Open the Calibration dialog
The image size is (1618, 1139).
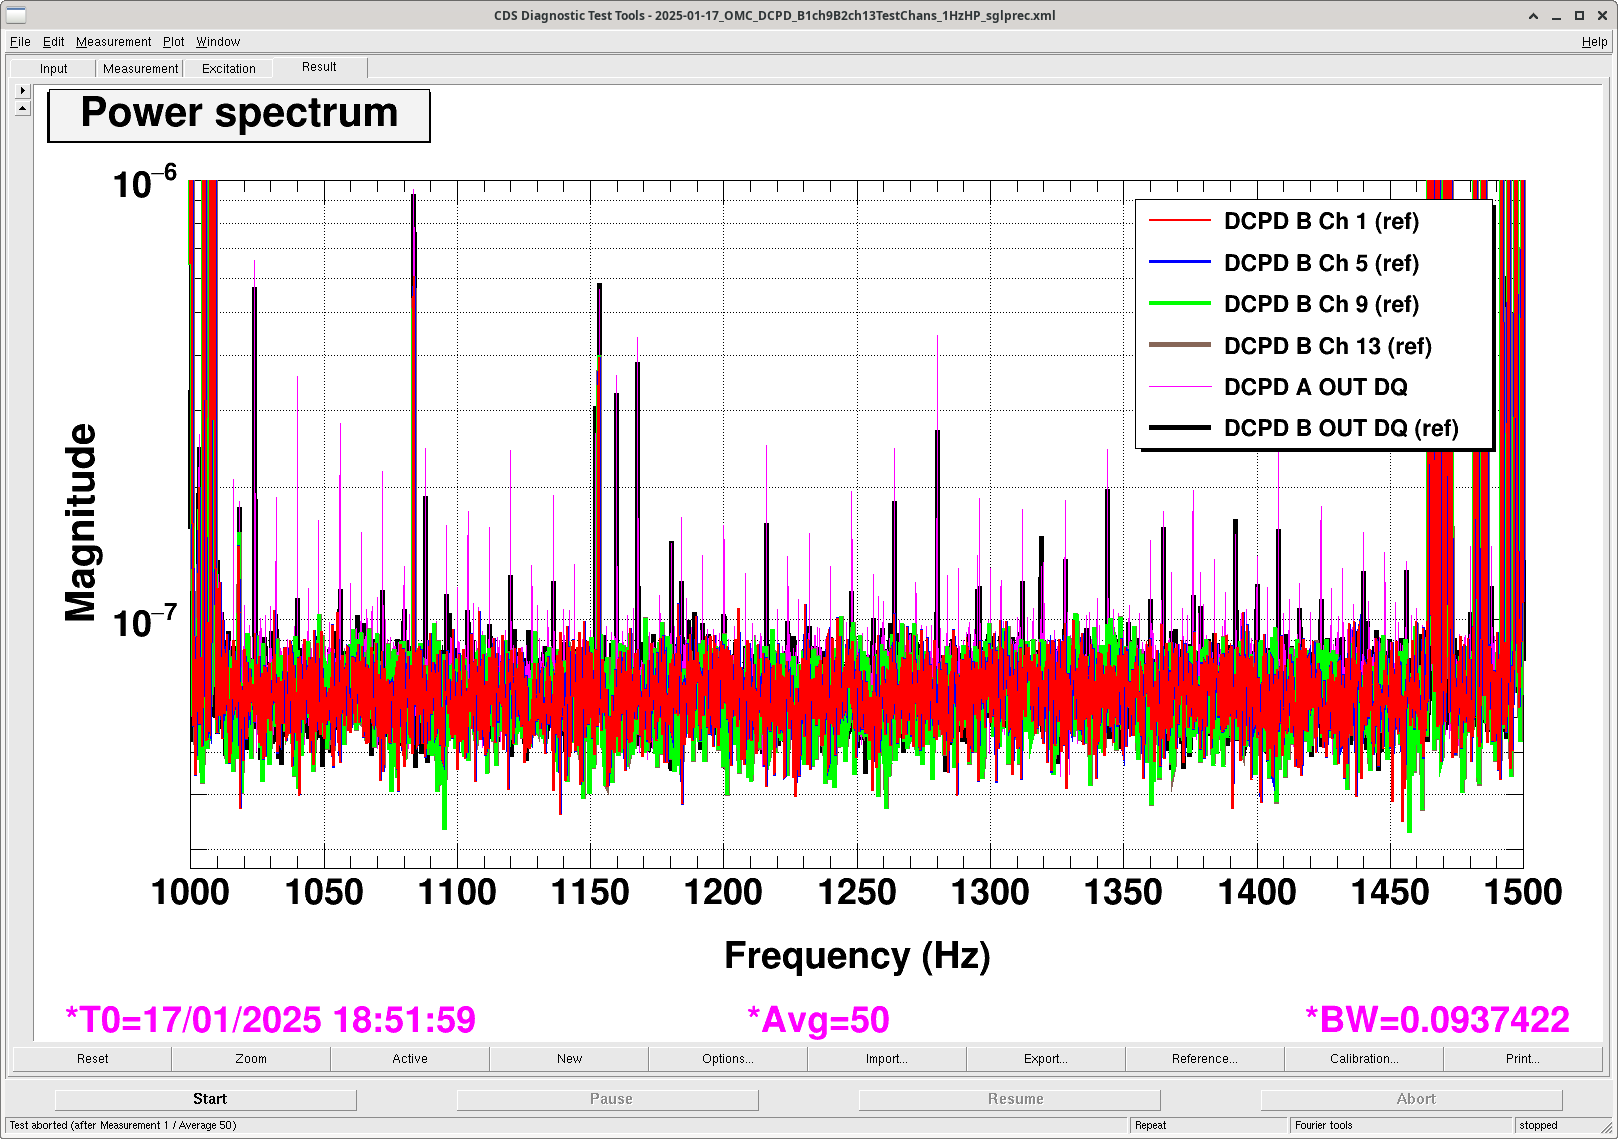click(1364, 1058)
